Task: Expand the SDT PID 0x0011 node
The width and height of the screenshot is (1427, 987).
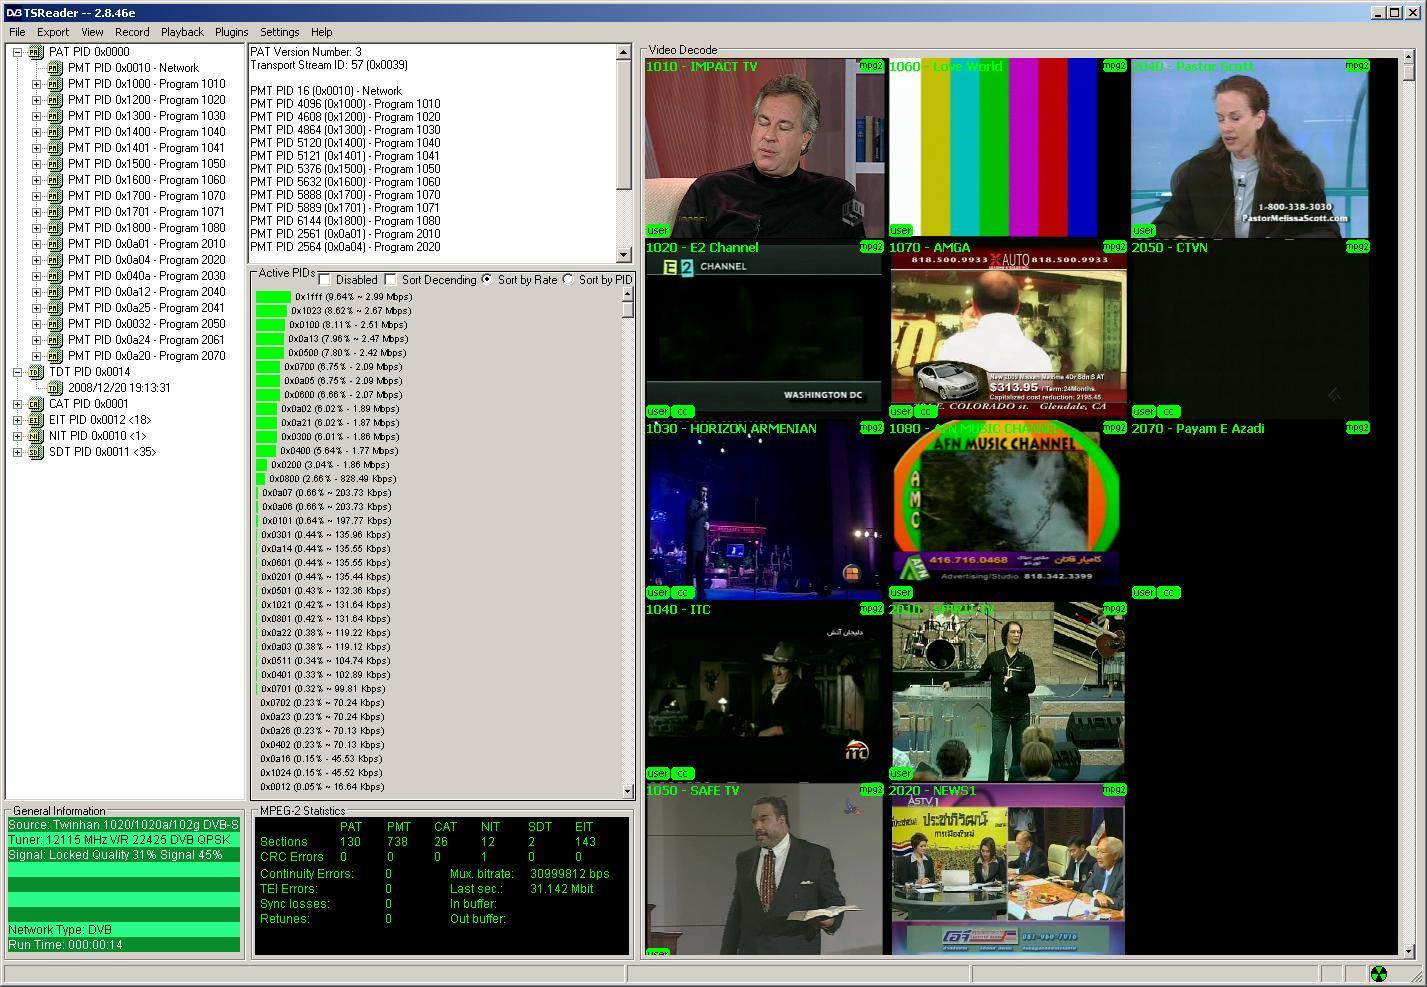Action: [x=17, y=452]
